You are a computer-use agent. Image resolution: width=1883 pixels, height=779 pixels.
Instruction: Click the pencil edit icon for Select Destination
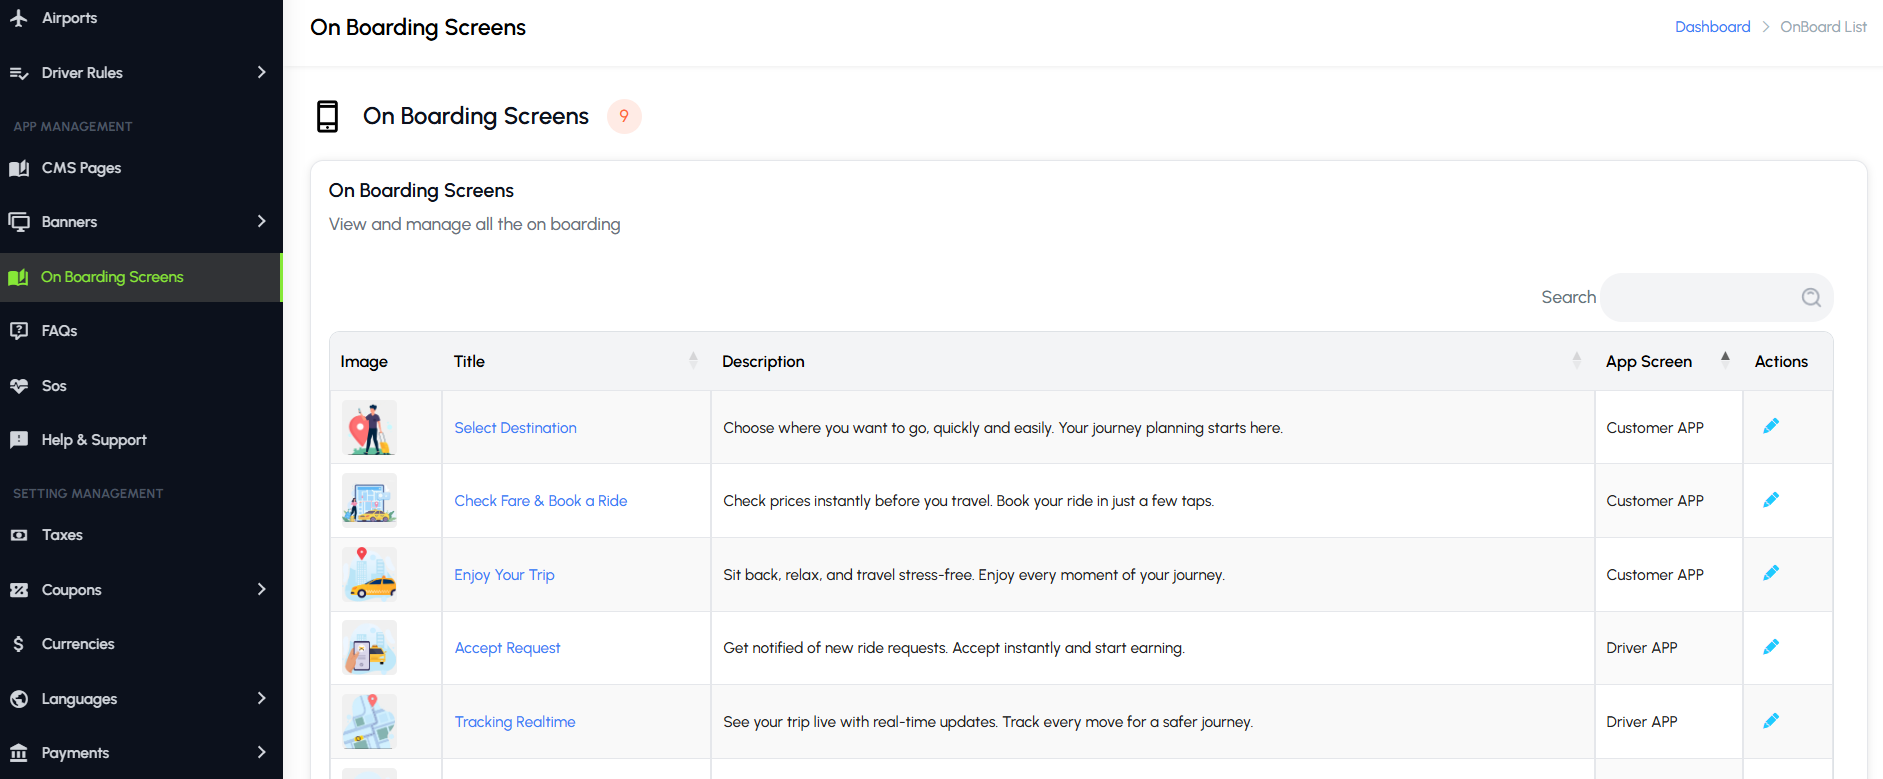tap(1770, 426)
